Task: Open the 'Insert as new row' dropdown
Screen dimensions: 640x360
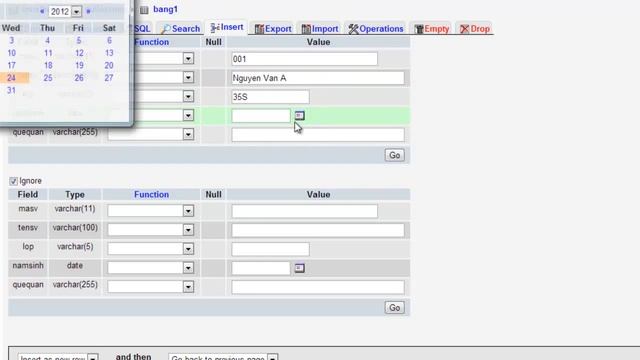Action: [58, 357]
